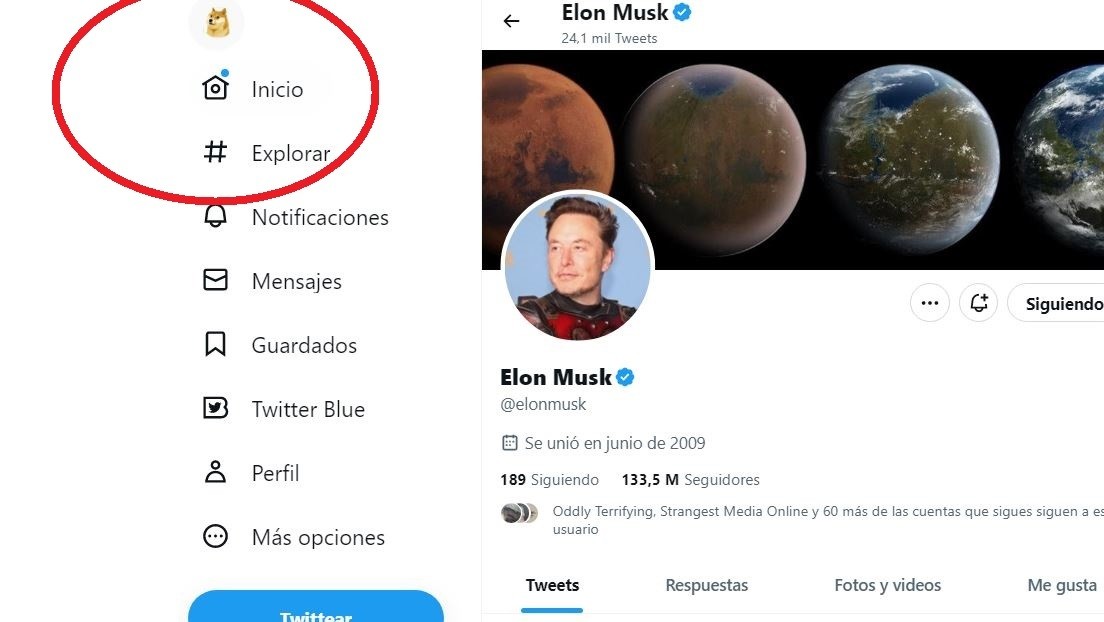Open the Mensajes inbox
Image resolution: width=1104 pixels, height=622 pixels.
coord(296,281)
